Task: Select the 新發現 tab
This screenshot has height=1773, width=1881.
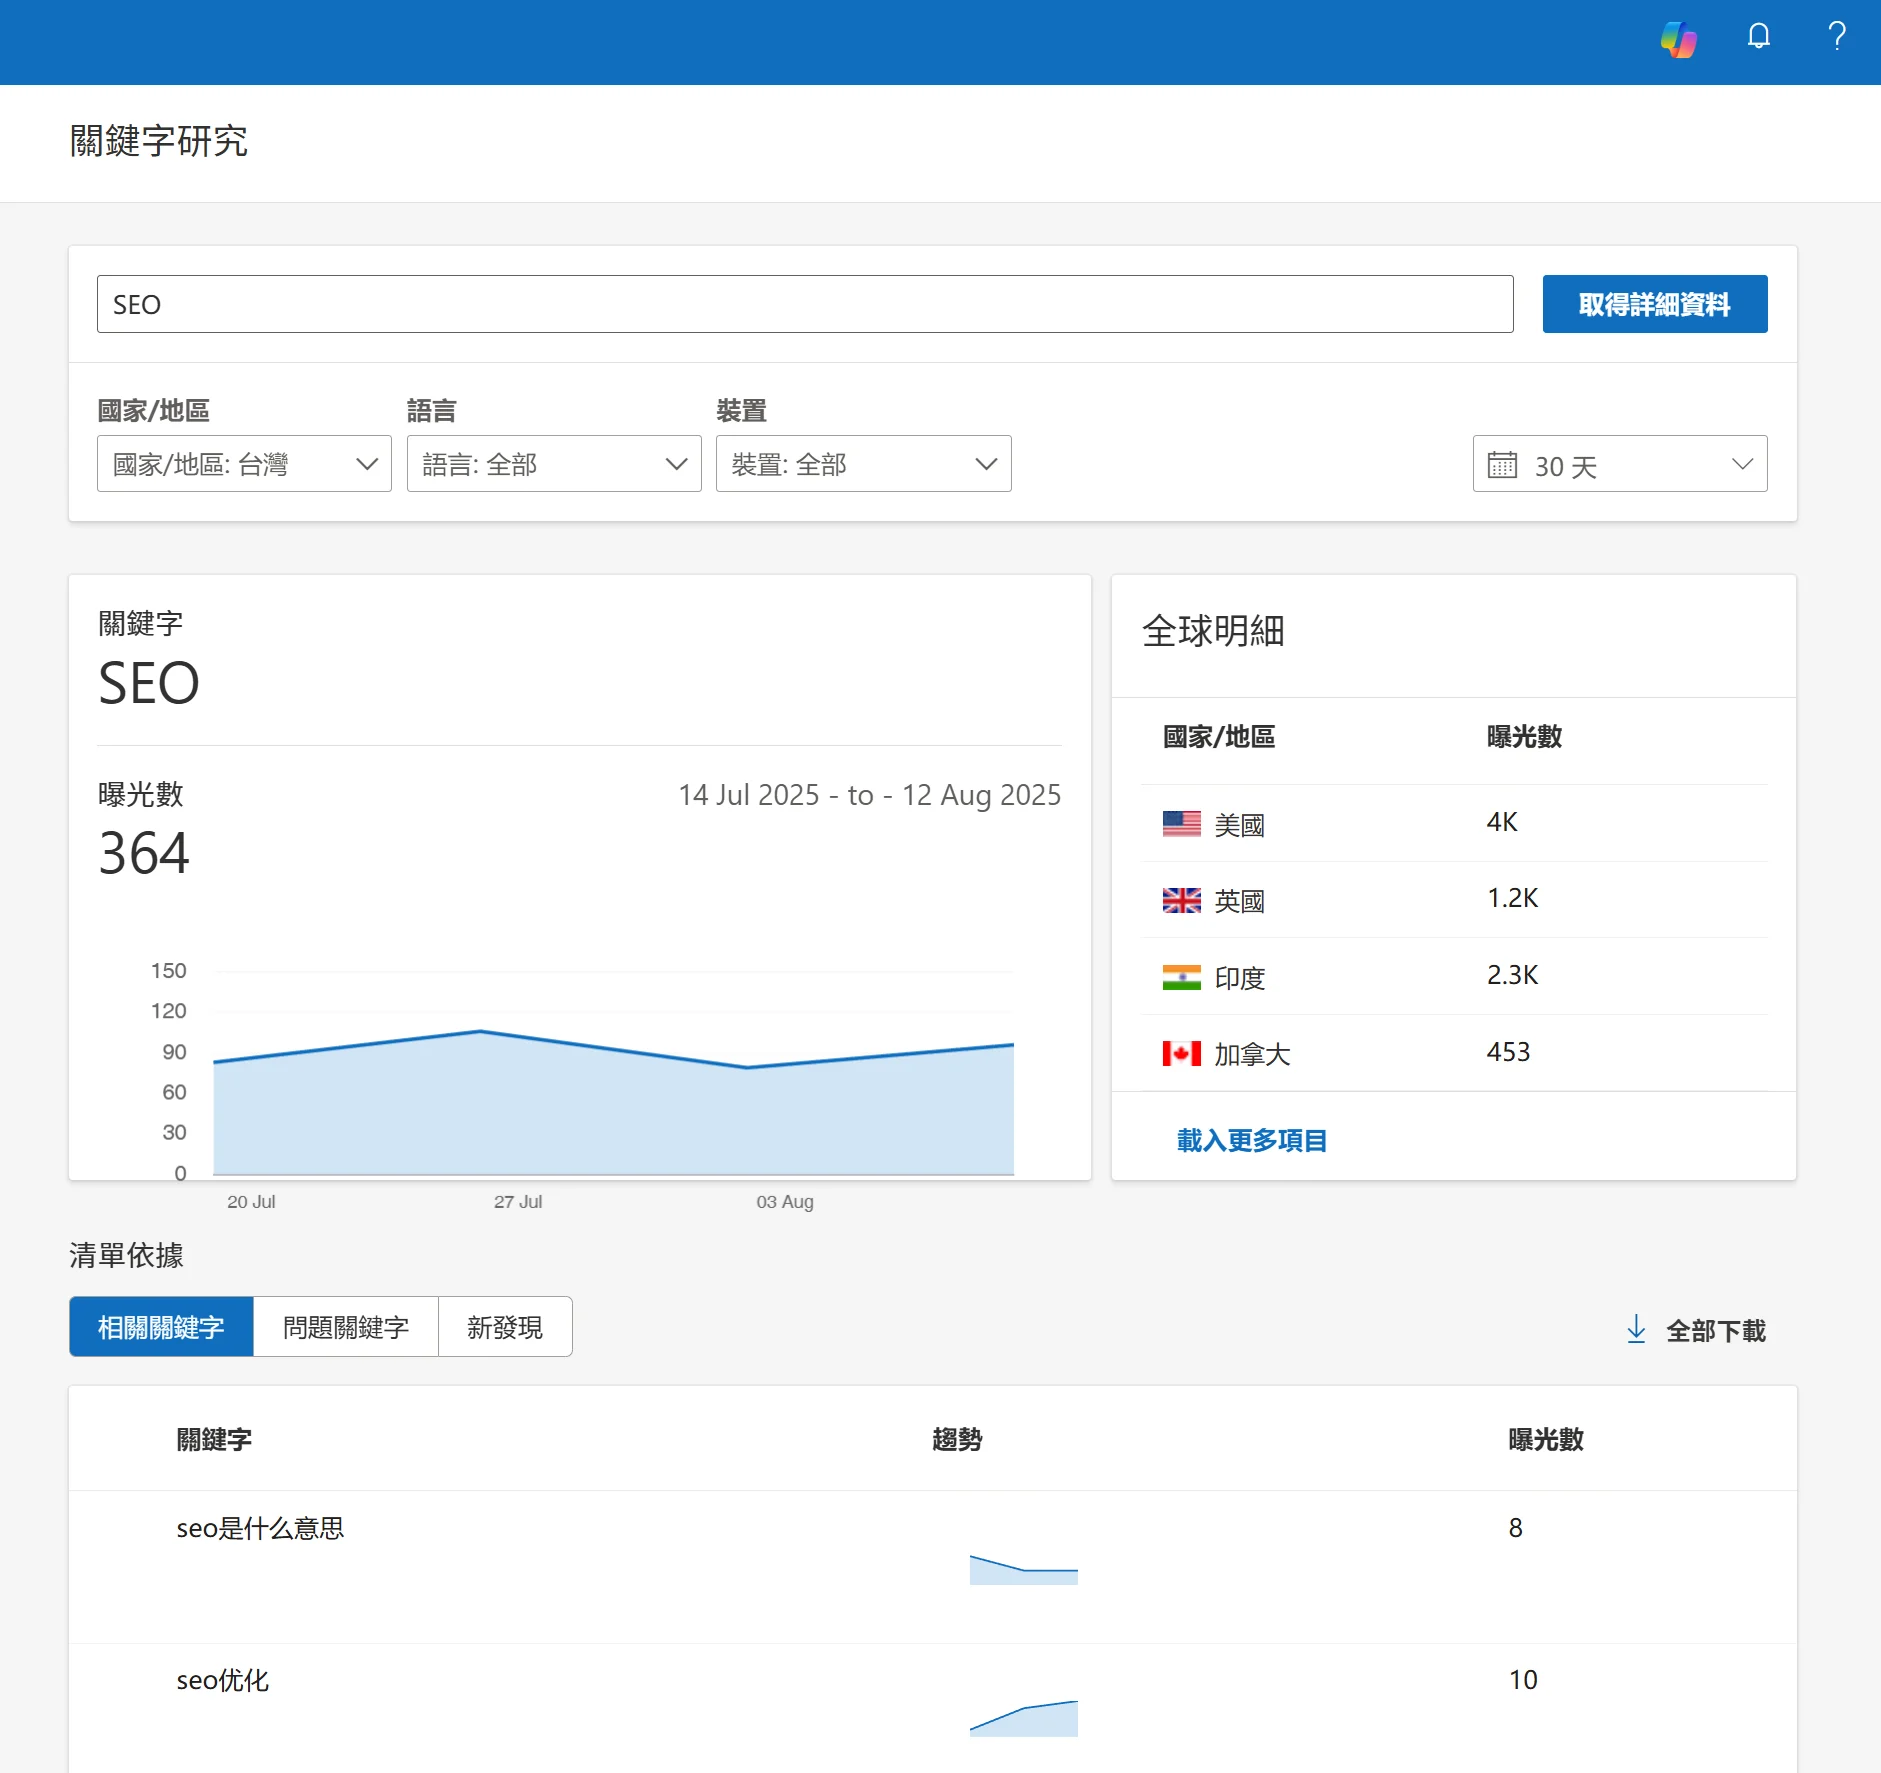Action: click(505, 1327)
